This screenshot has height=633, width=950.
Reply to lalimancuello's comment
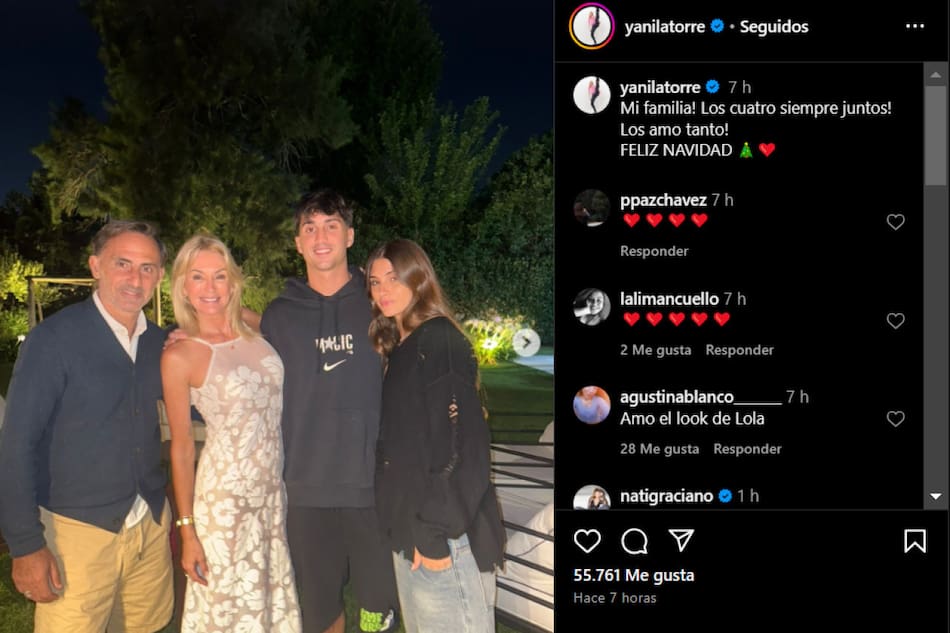click(x=739, y=350)
